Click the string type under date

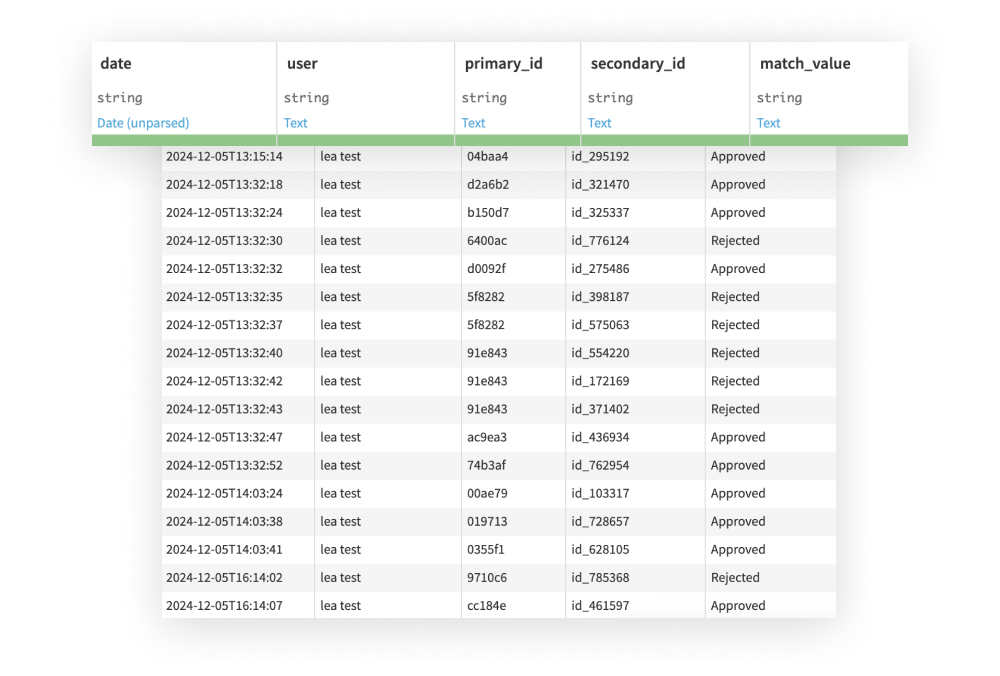point(120,98)
